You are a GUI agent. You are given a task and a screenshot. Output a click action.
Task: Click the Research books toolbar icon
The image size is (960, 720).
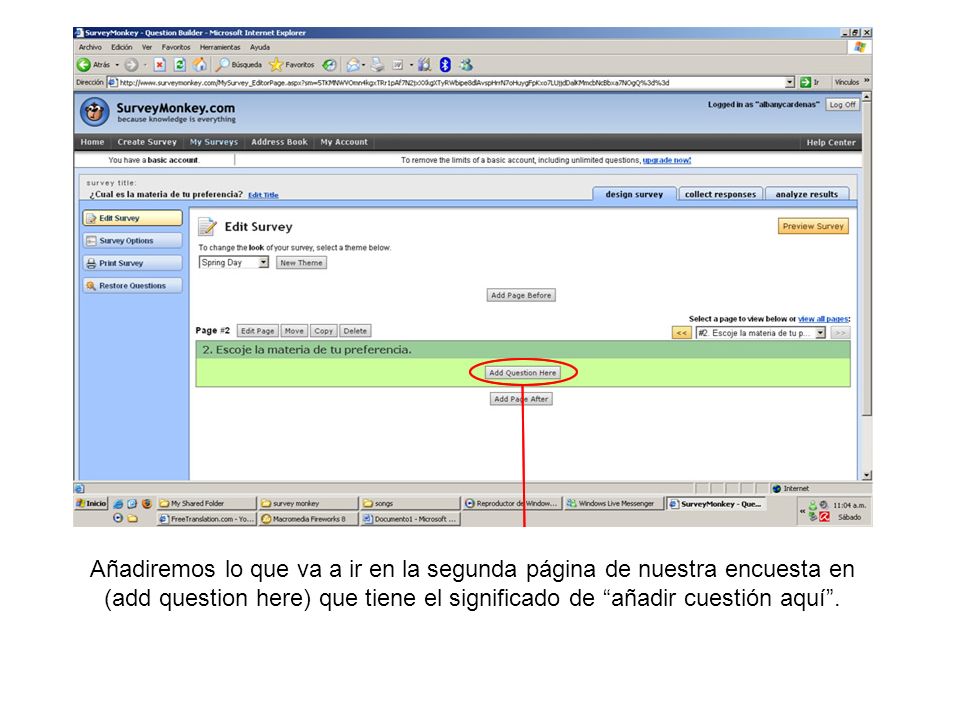click(424, 64)
